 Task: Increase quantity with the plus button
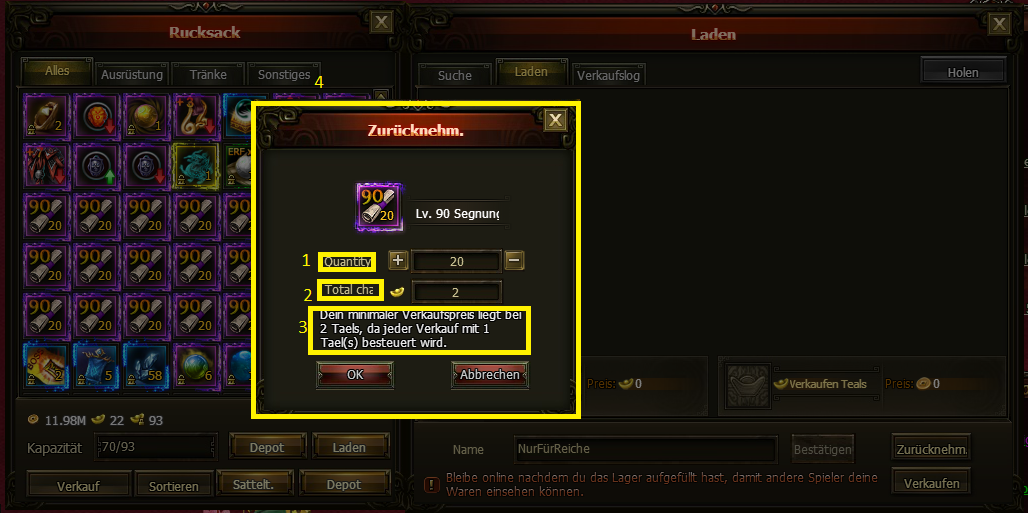coord(398,260)
